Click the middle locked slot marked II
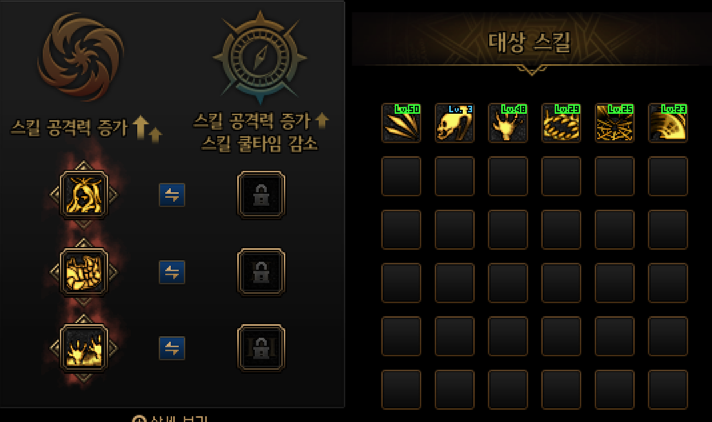The height and width of the screenshot is (422, 712). coord(261,272)
